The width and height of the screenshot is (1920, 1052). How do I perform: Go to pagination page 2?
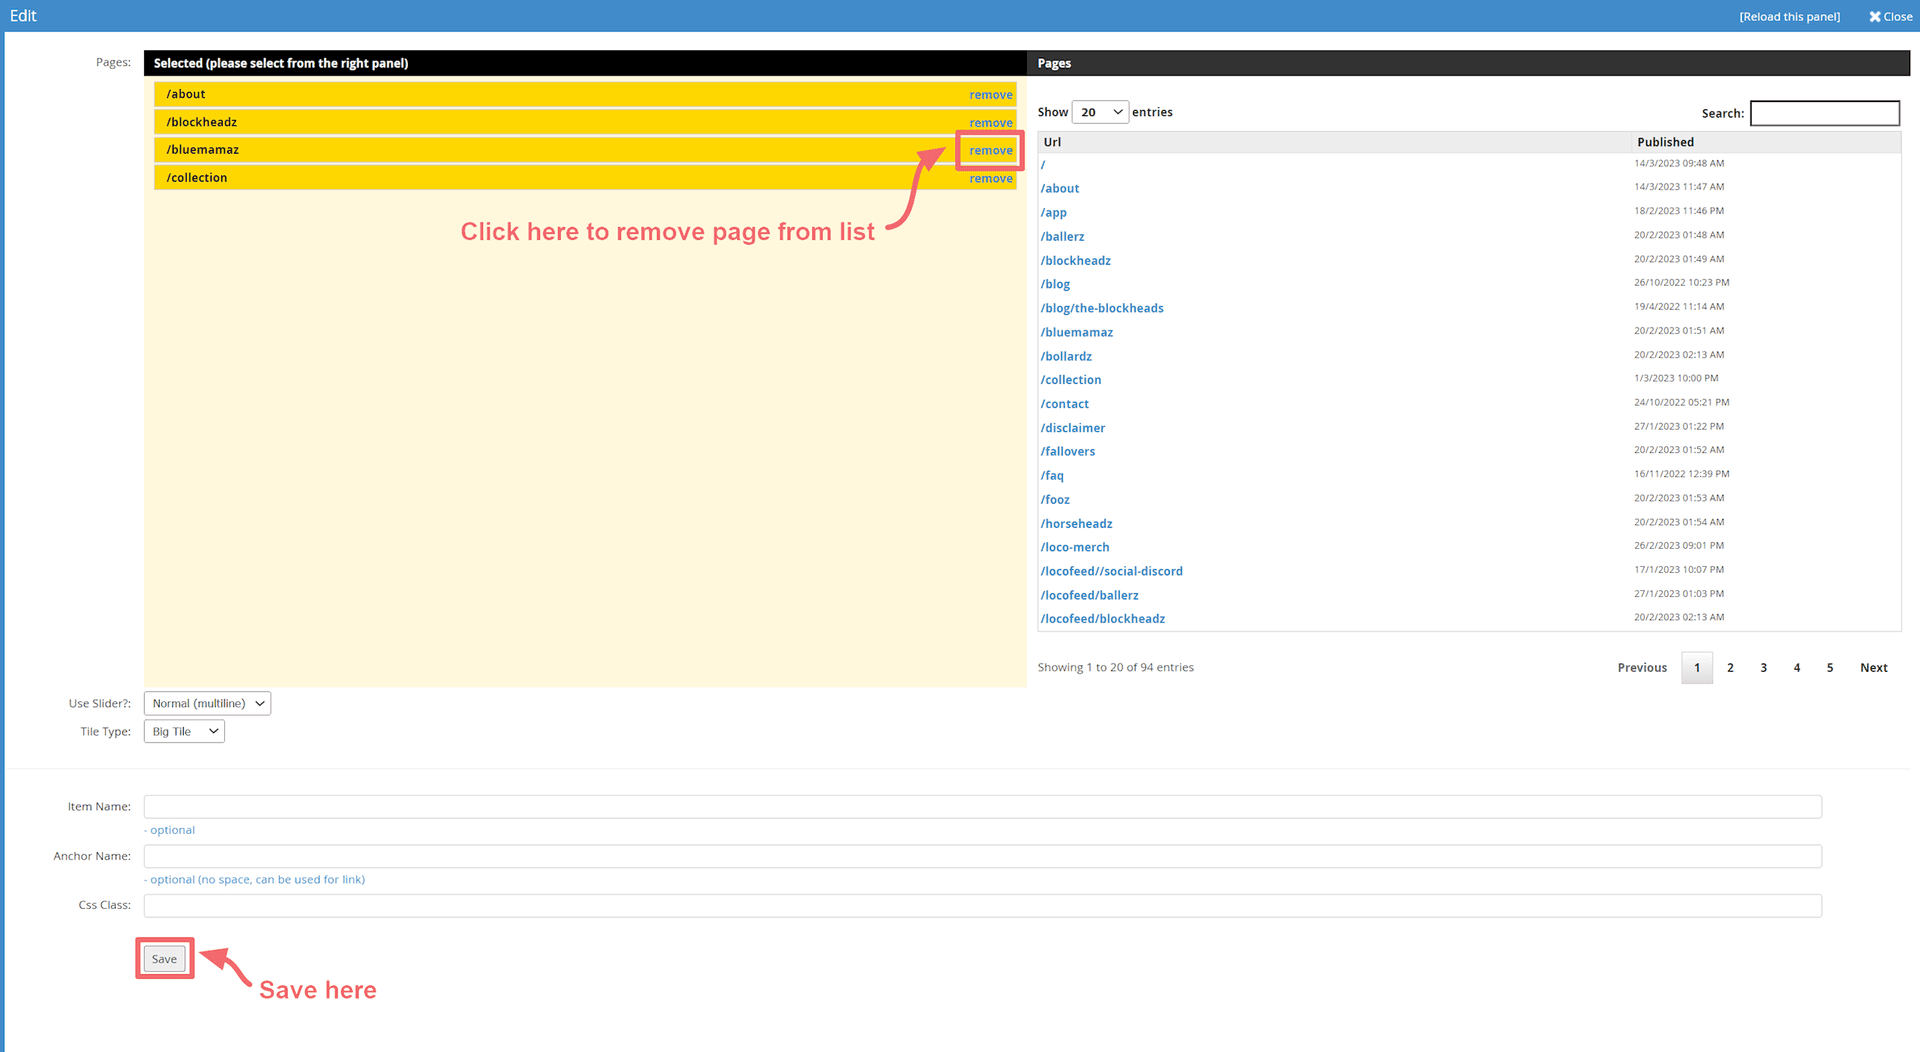click(1730, 668)
